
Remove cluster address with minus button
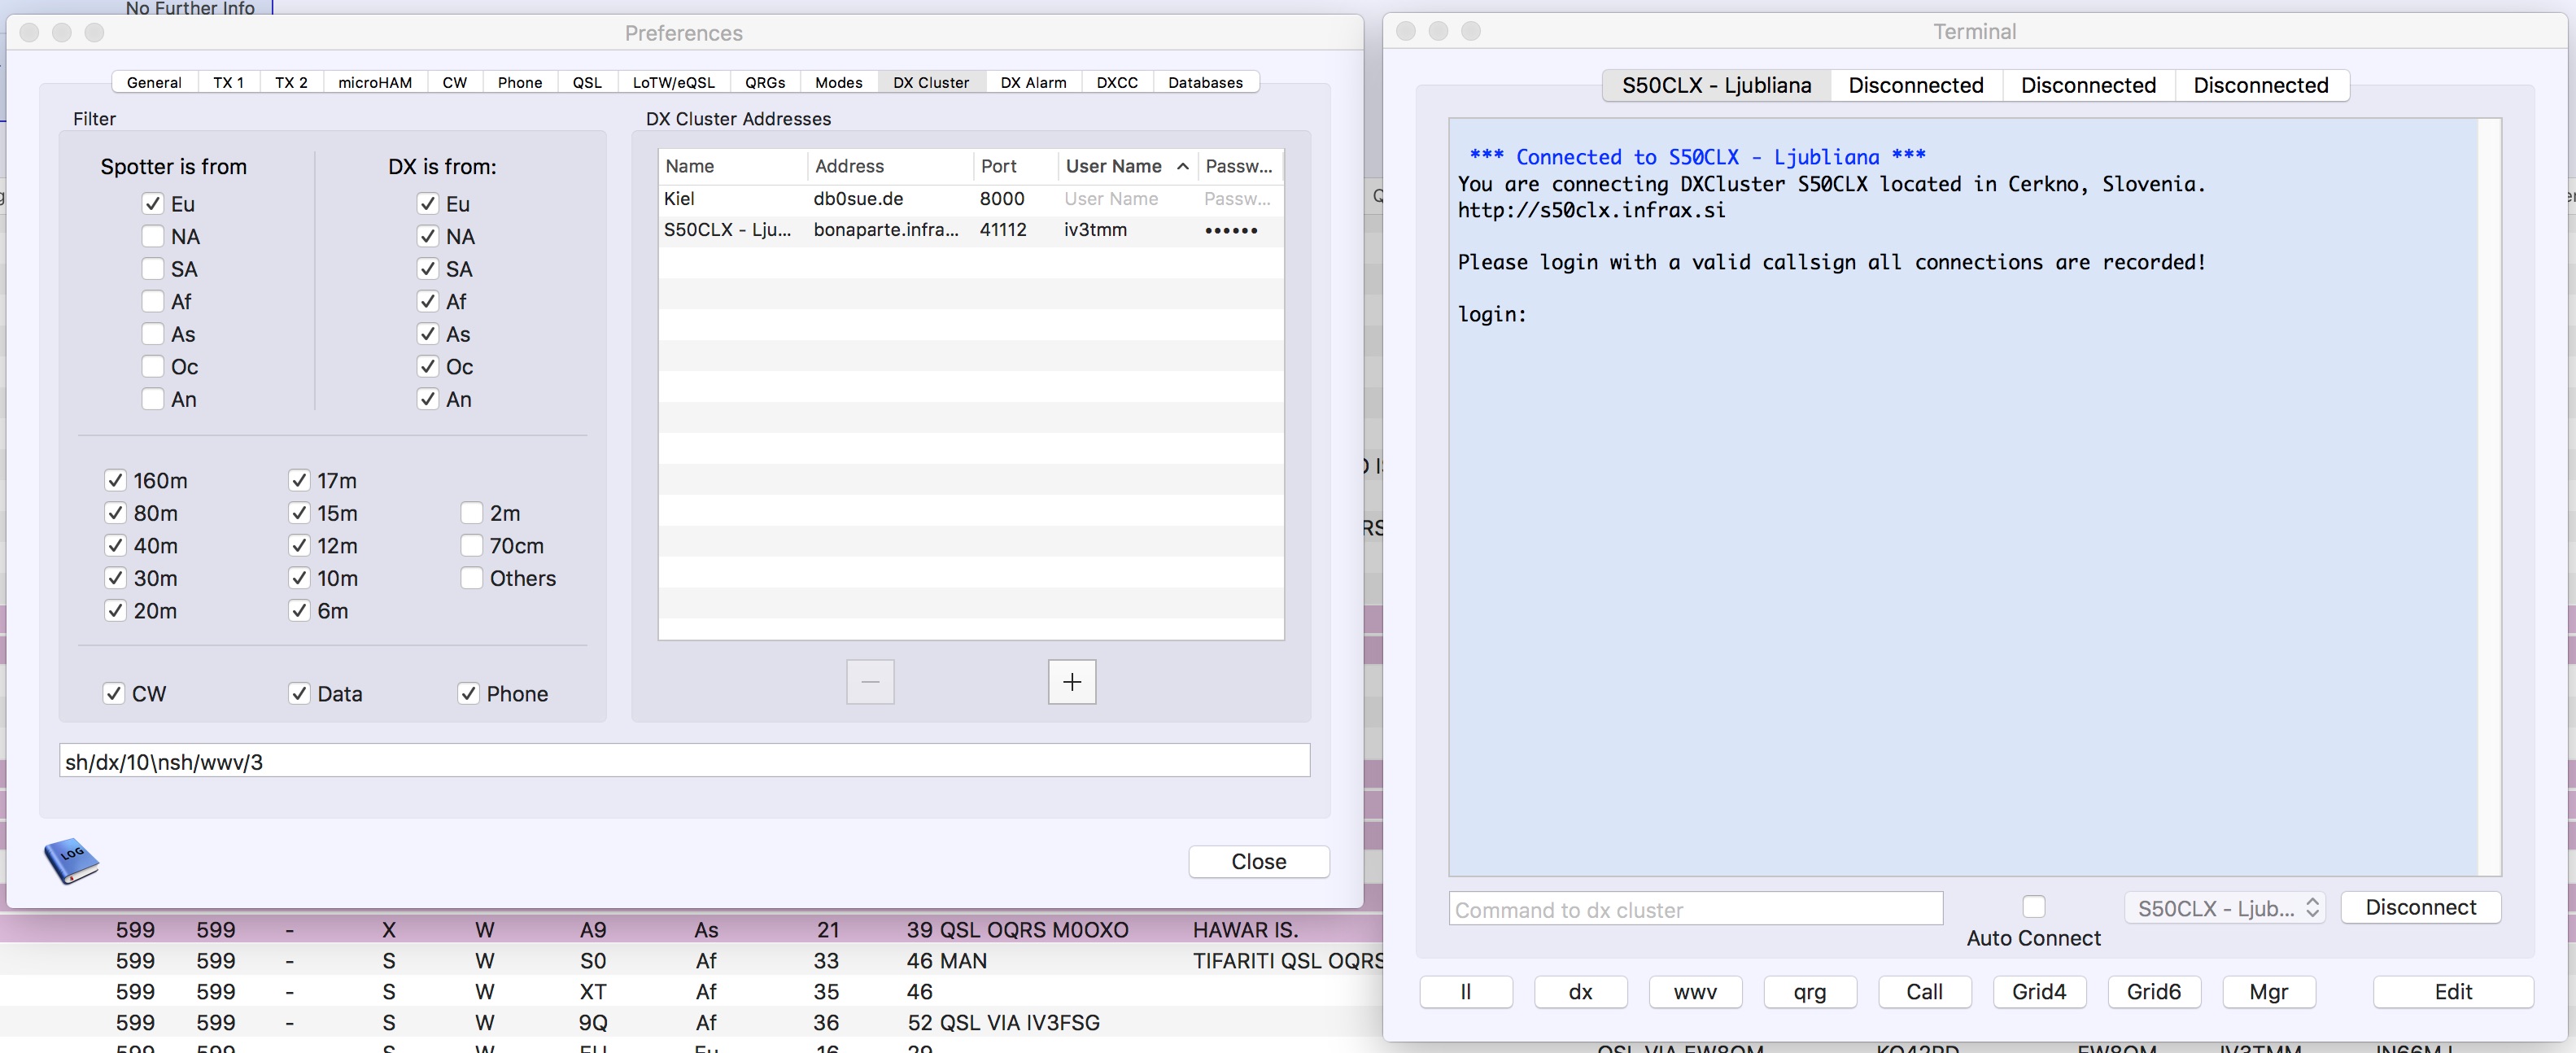[x=870, y=682]
